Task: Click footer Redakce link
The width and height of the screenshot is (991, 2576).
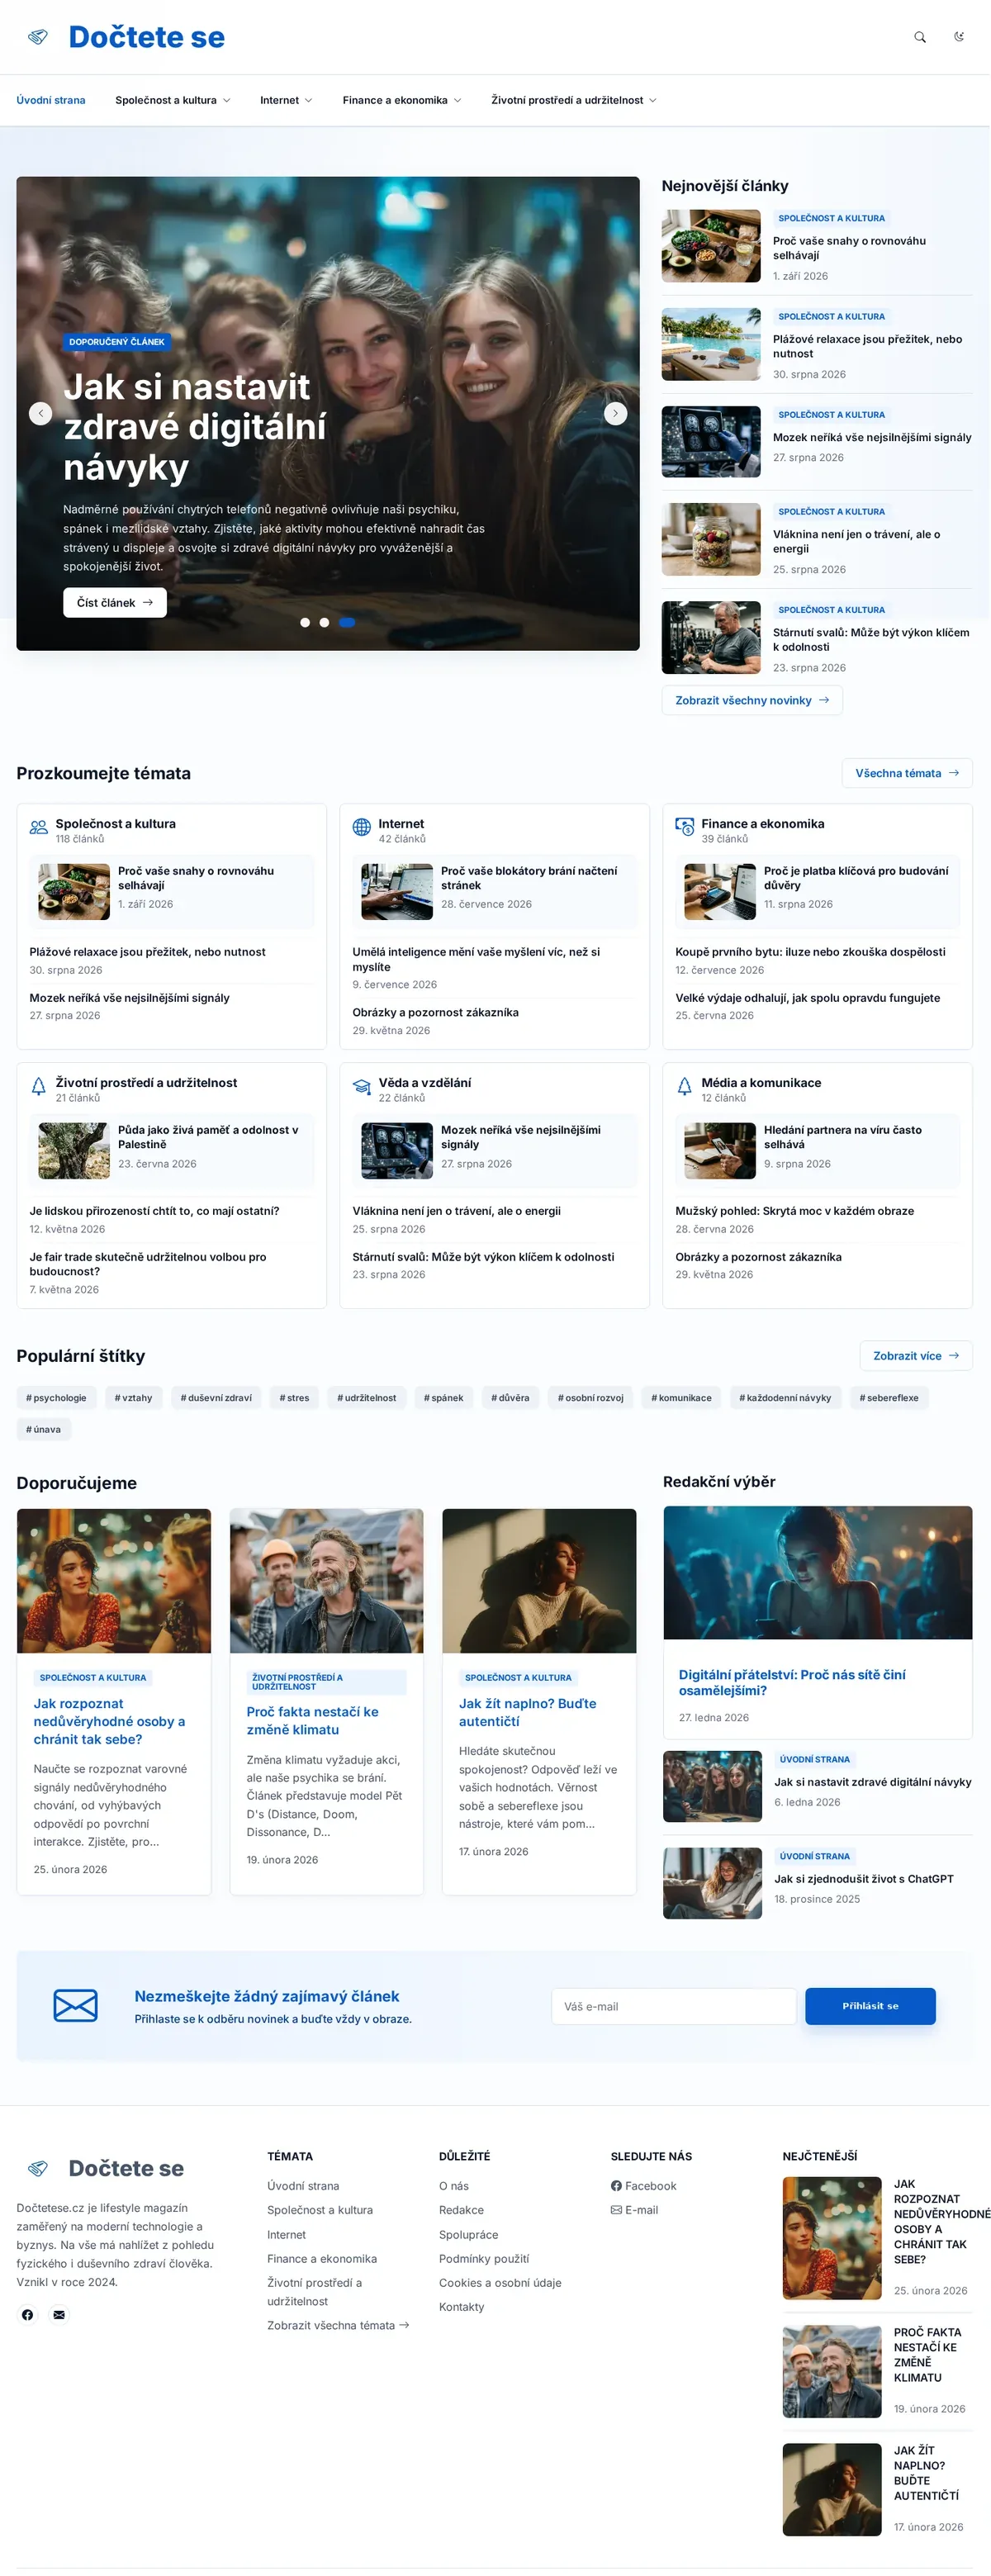Action: (x=461, y=2210)
